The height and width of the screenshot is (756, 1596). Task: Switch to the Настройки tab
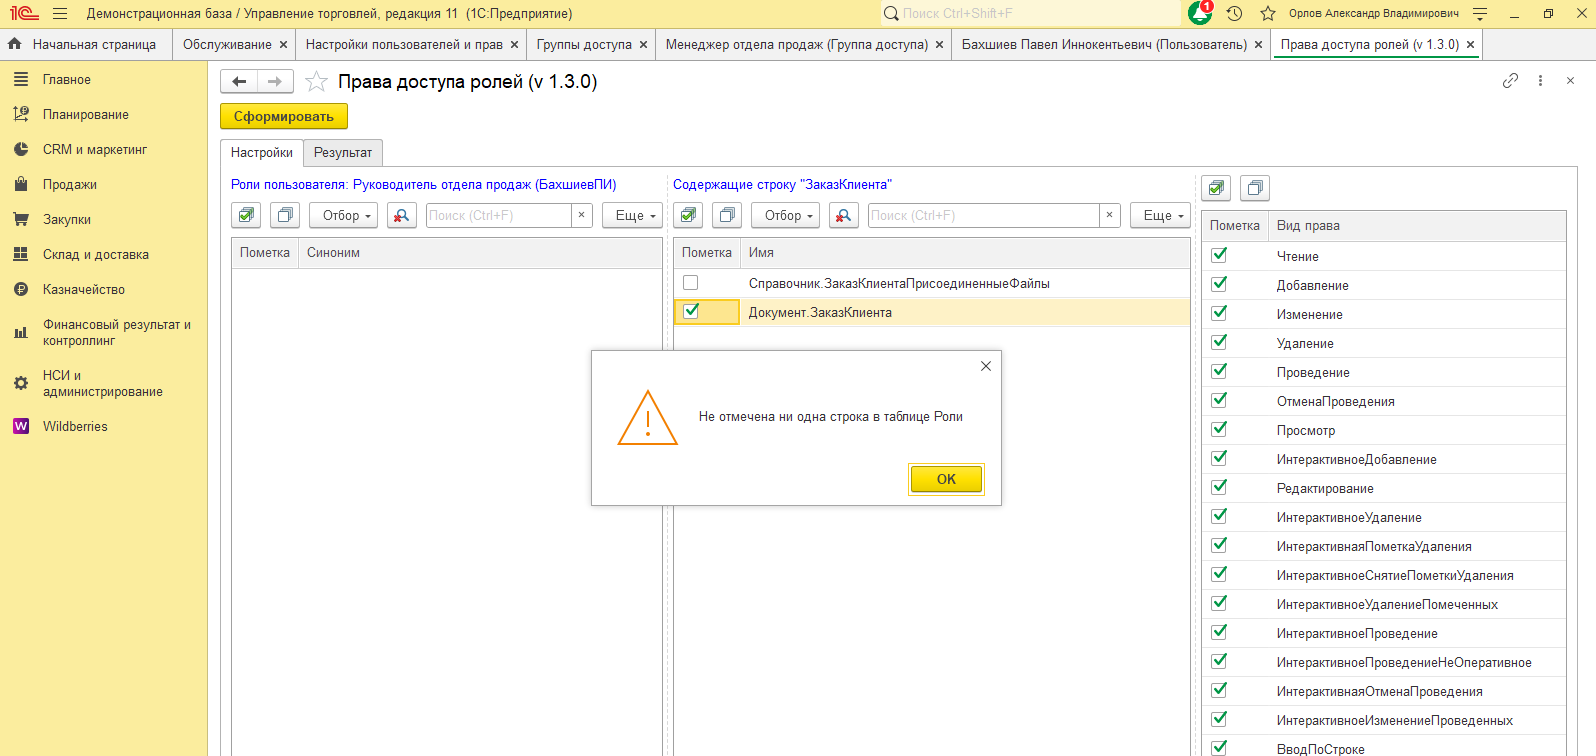click(262, 153)
